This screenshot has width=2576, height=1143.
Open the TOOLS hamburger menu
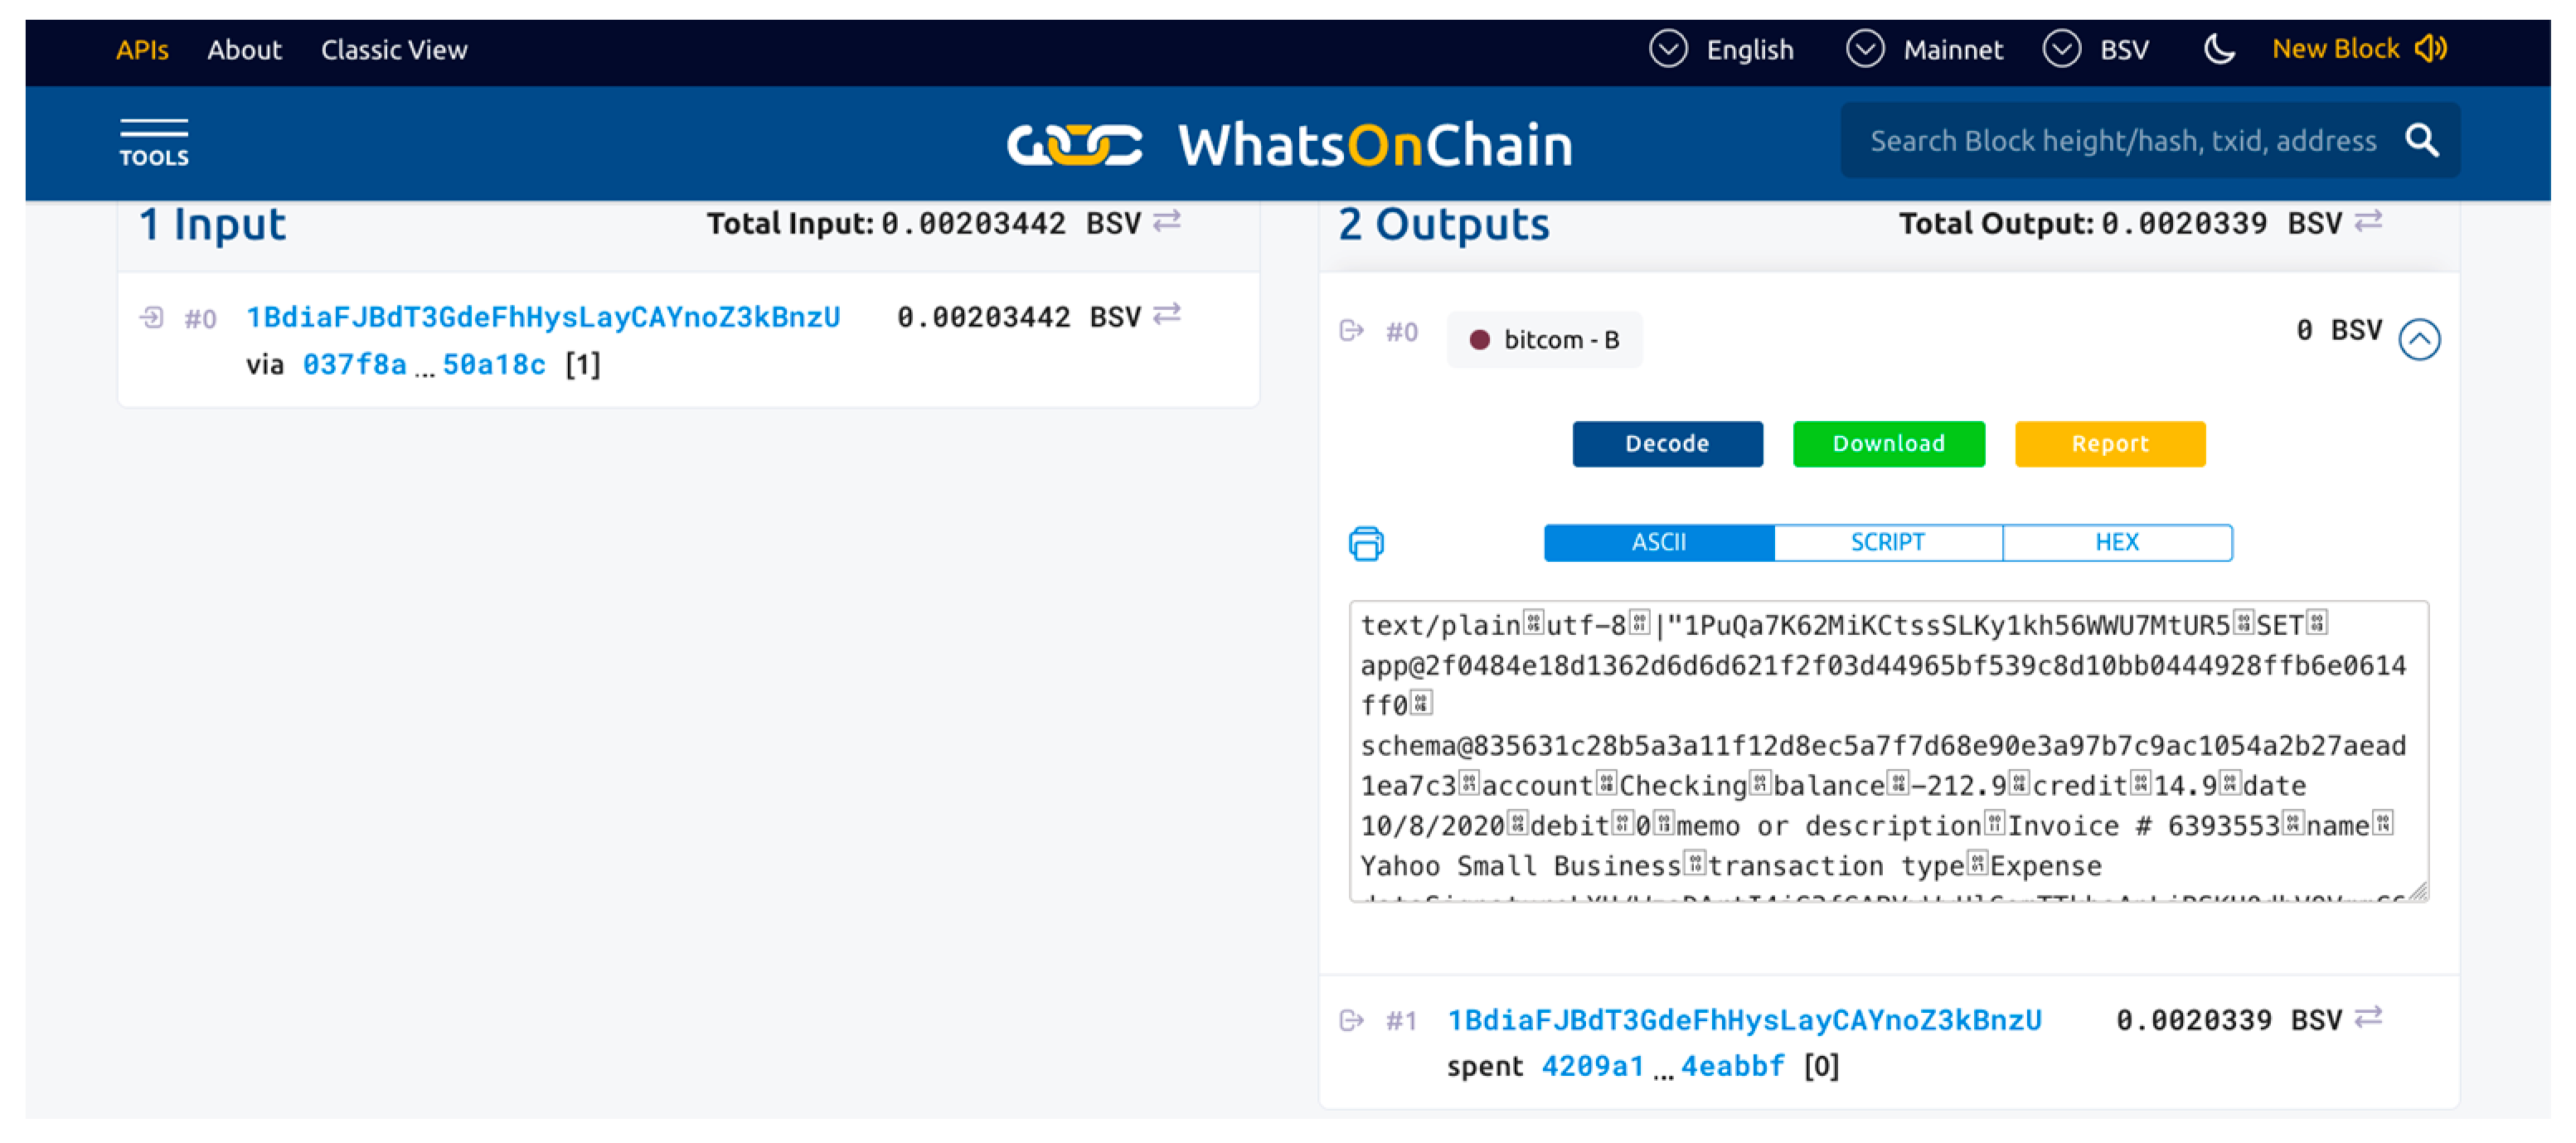coord(153,142)
